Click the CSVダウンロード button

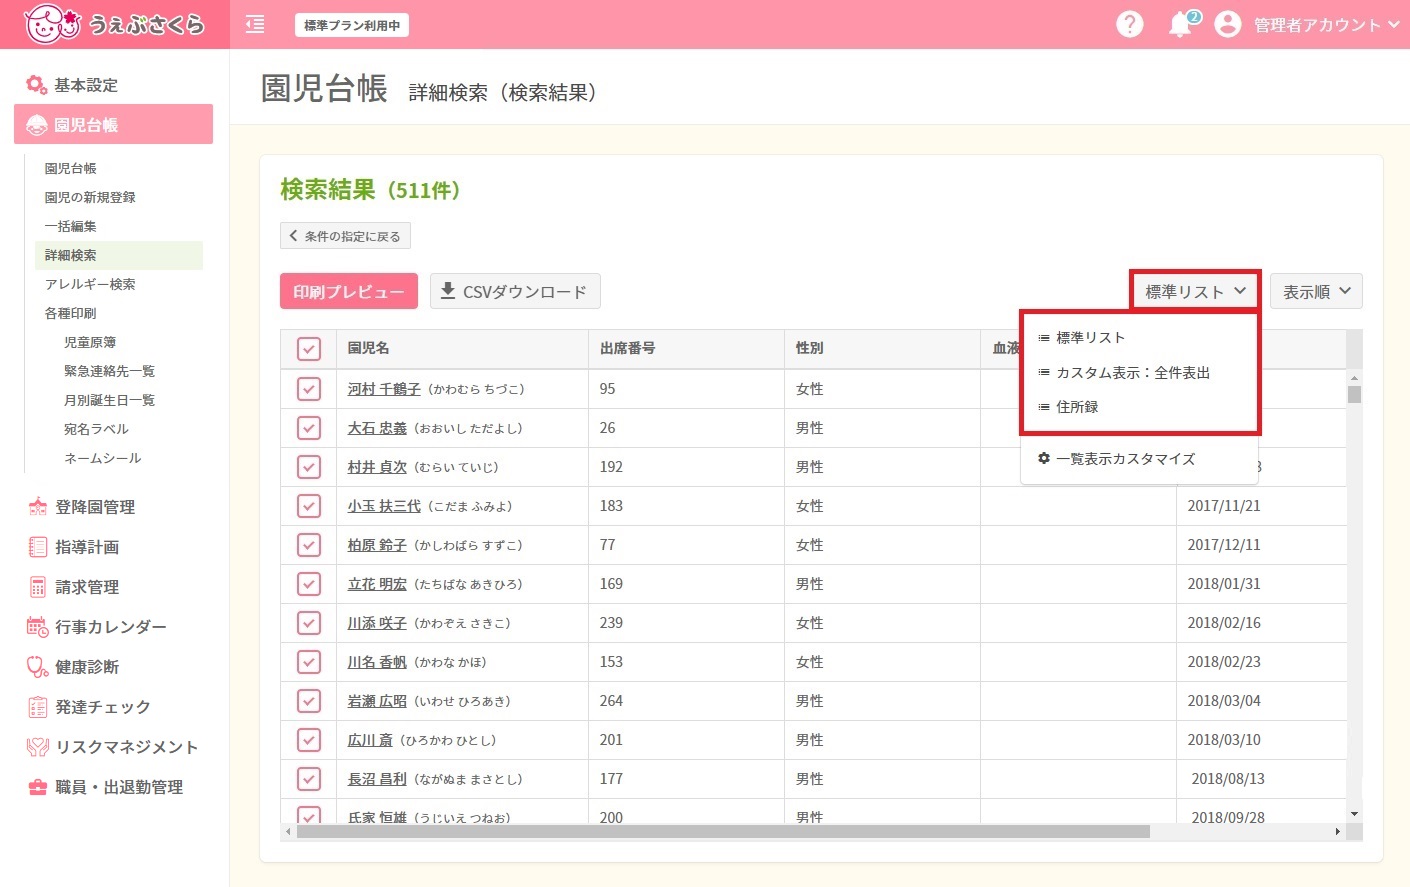tap(515, 291)
